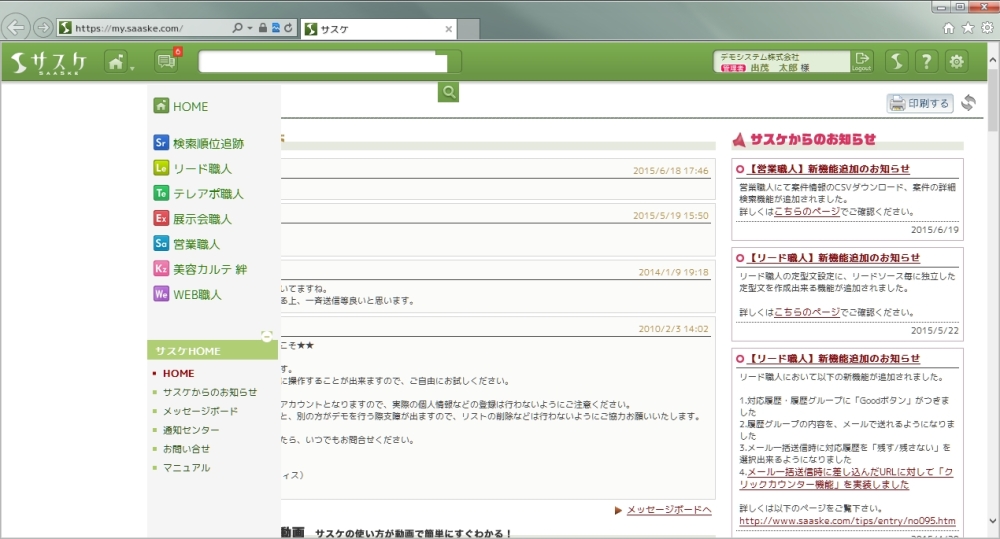1000x539 pixels.
Task: Click the refresh arrows icon beside print
Action: tap(968, 103)
